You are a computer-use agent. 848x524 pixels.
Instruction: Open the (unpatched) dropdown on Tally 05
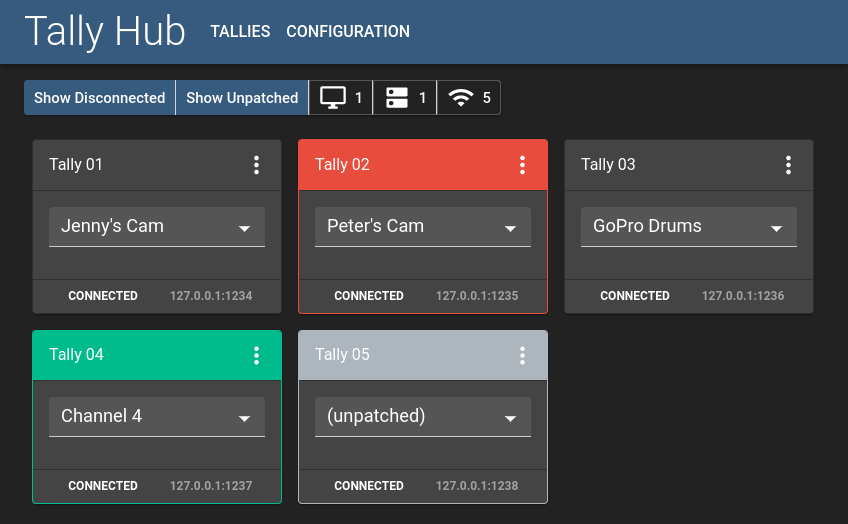423,417
